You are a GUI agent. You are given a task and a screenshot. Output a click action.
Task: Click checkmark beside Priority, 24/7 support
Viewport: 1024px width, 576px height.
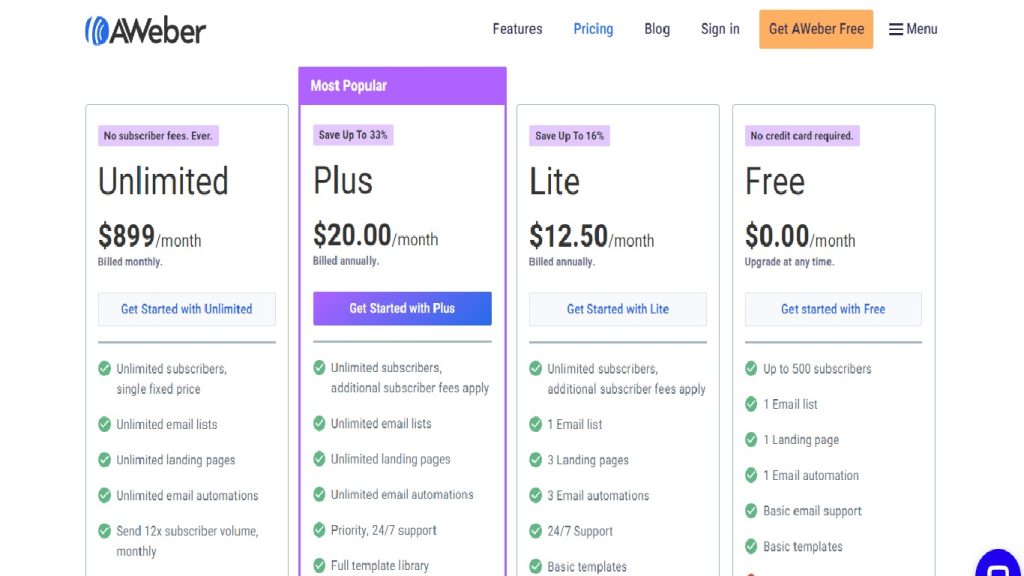(x=319, y=530)
